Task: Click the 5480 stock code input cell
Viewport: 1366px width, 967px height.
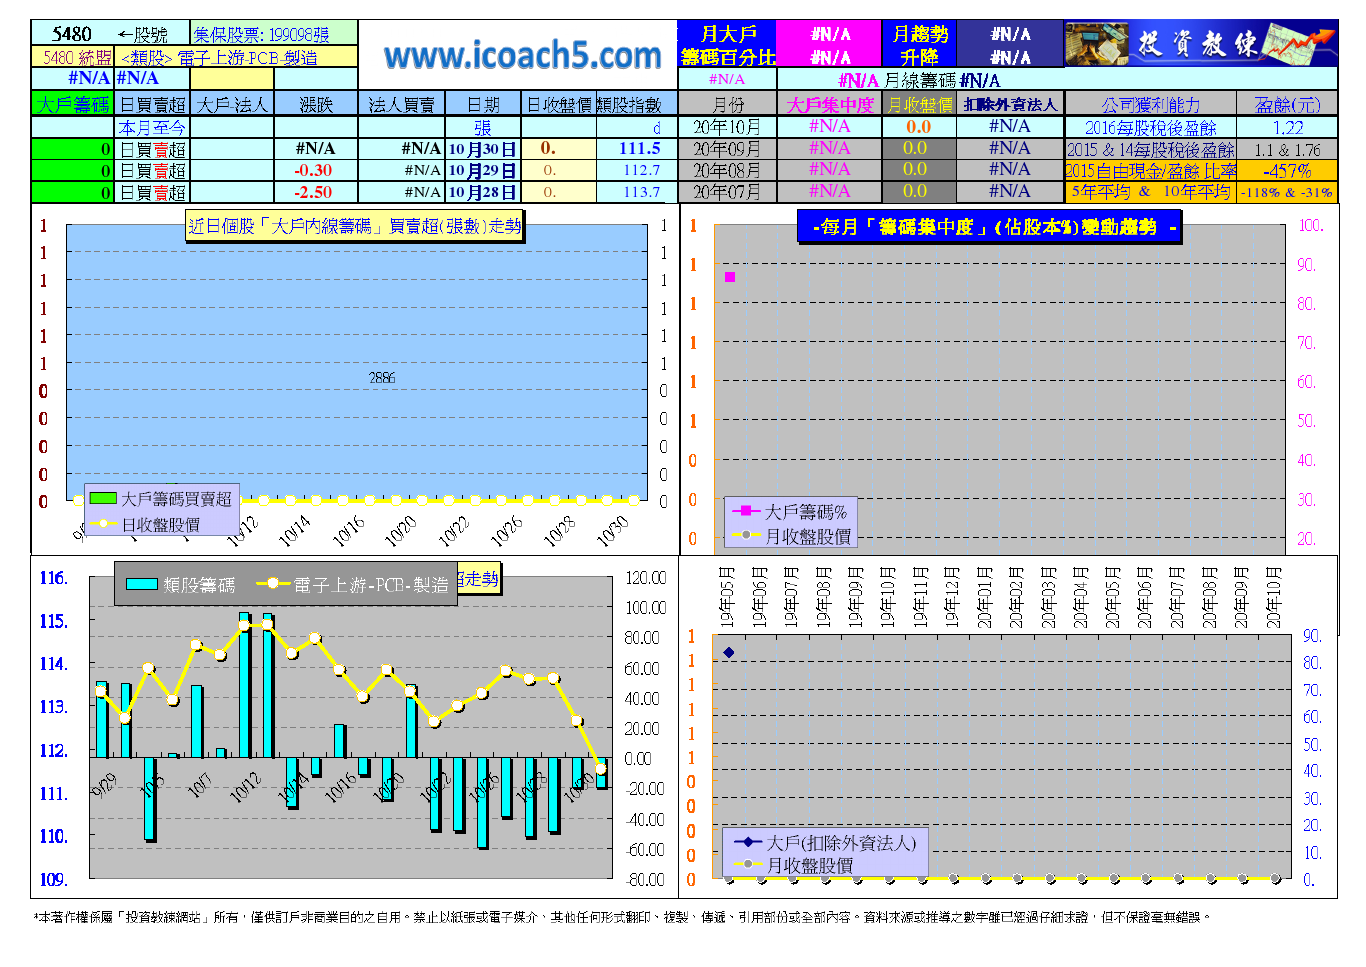Action: (x=72, y=34)
